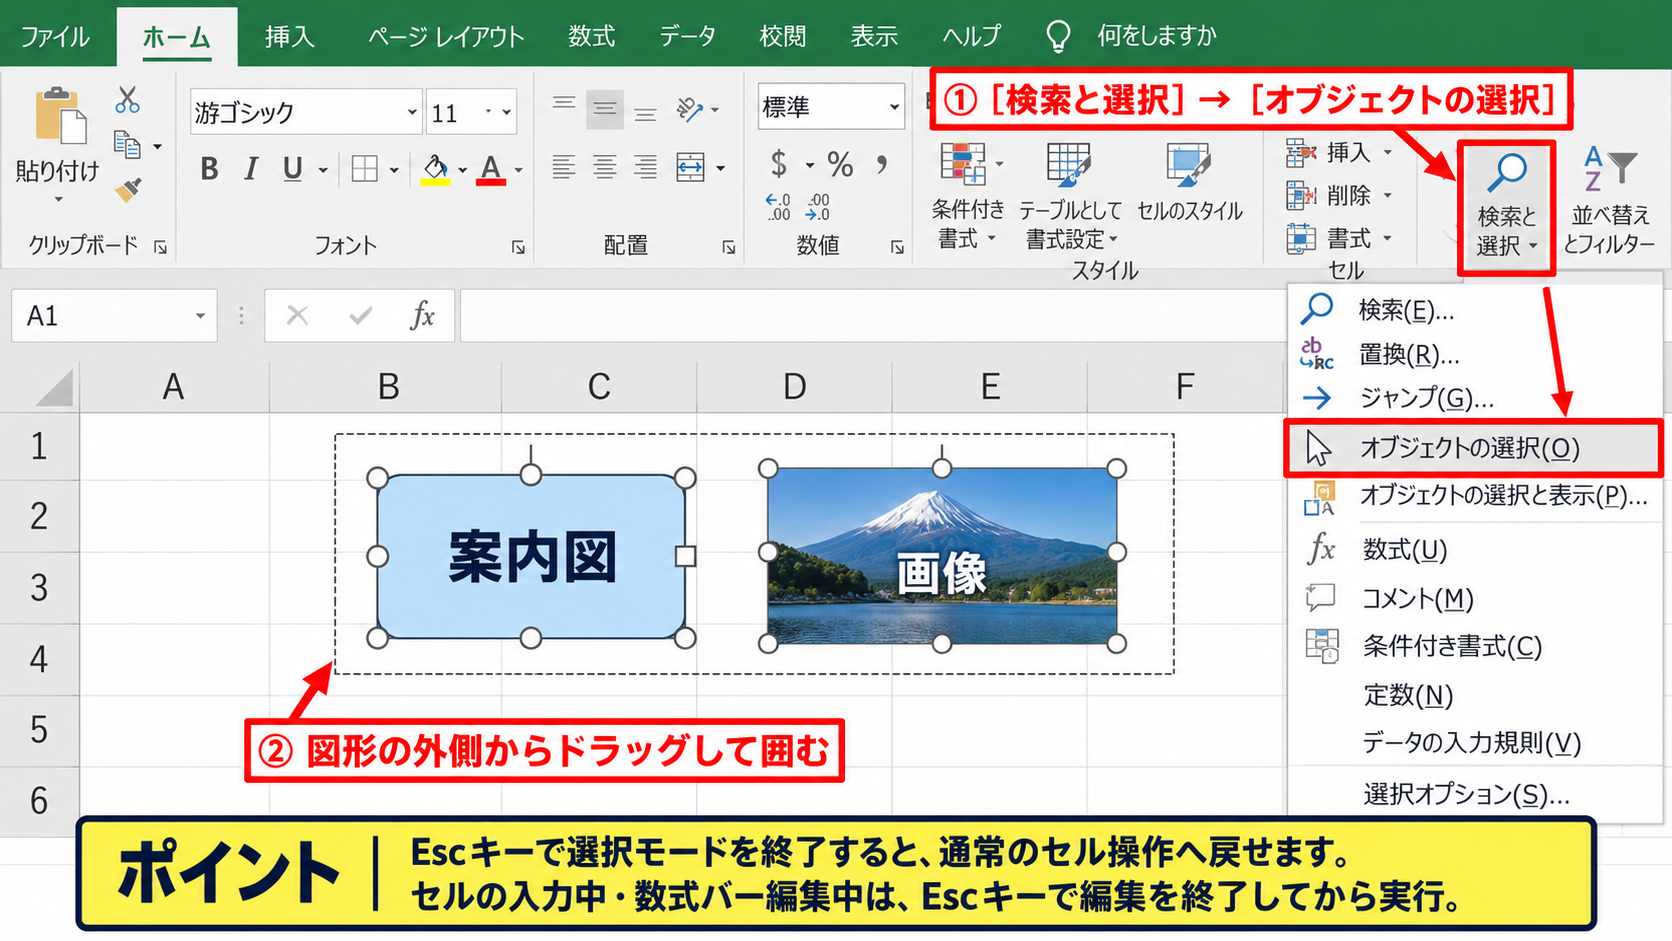The height and width of the screenshot is (941, 1672).
Task: Open the font size 11 dropdown
Action: [x=507, y=112]
